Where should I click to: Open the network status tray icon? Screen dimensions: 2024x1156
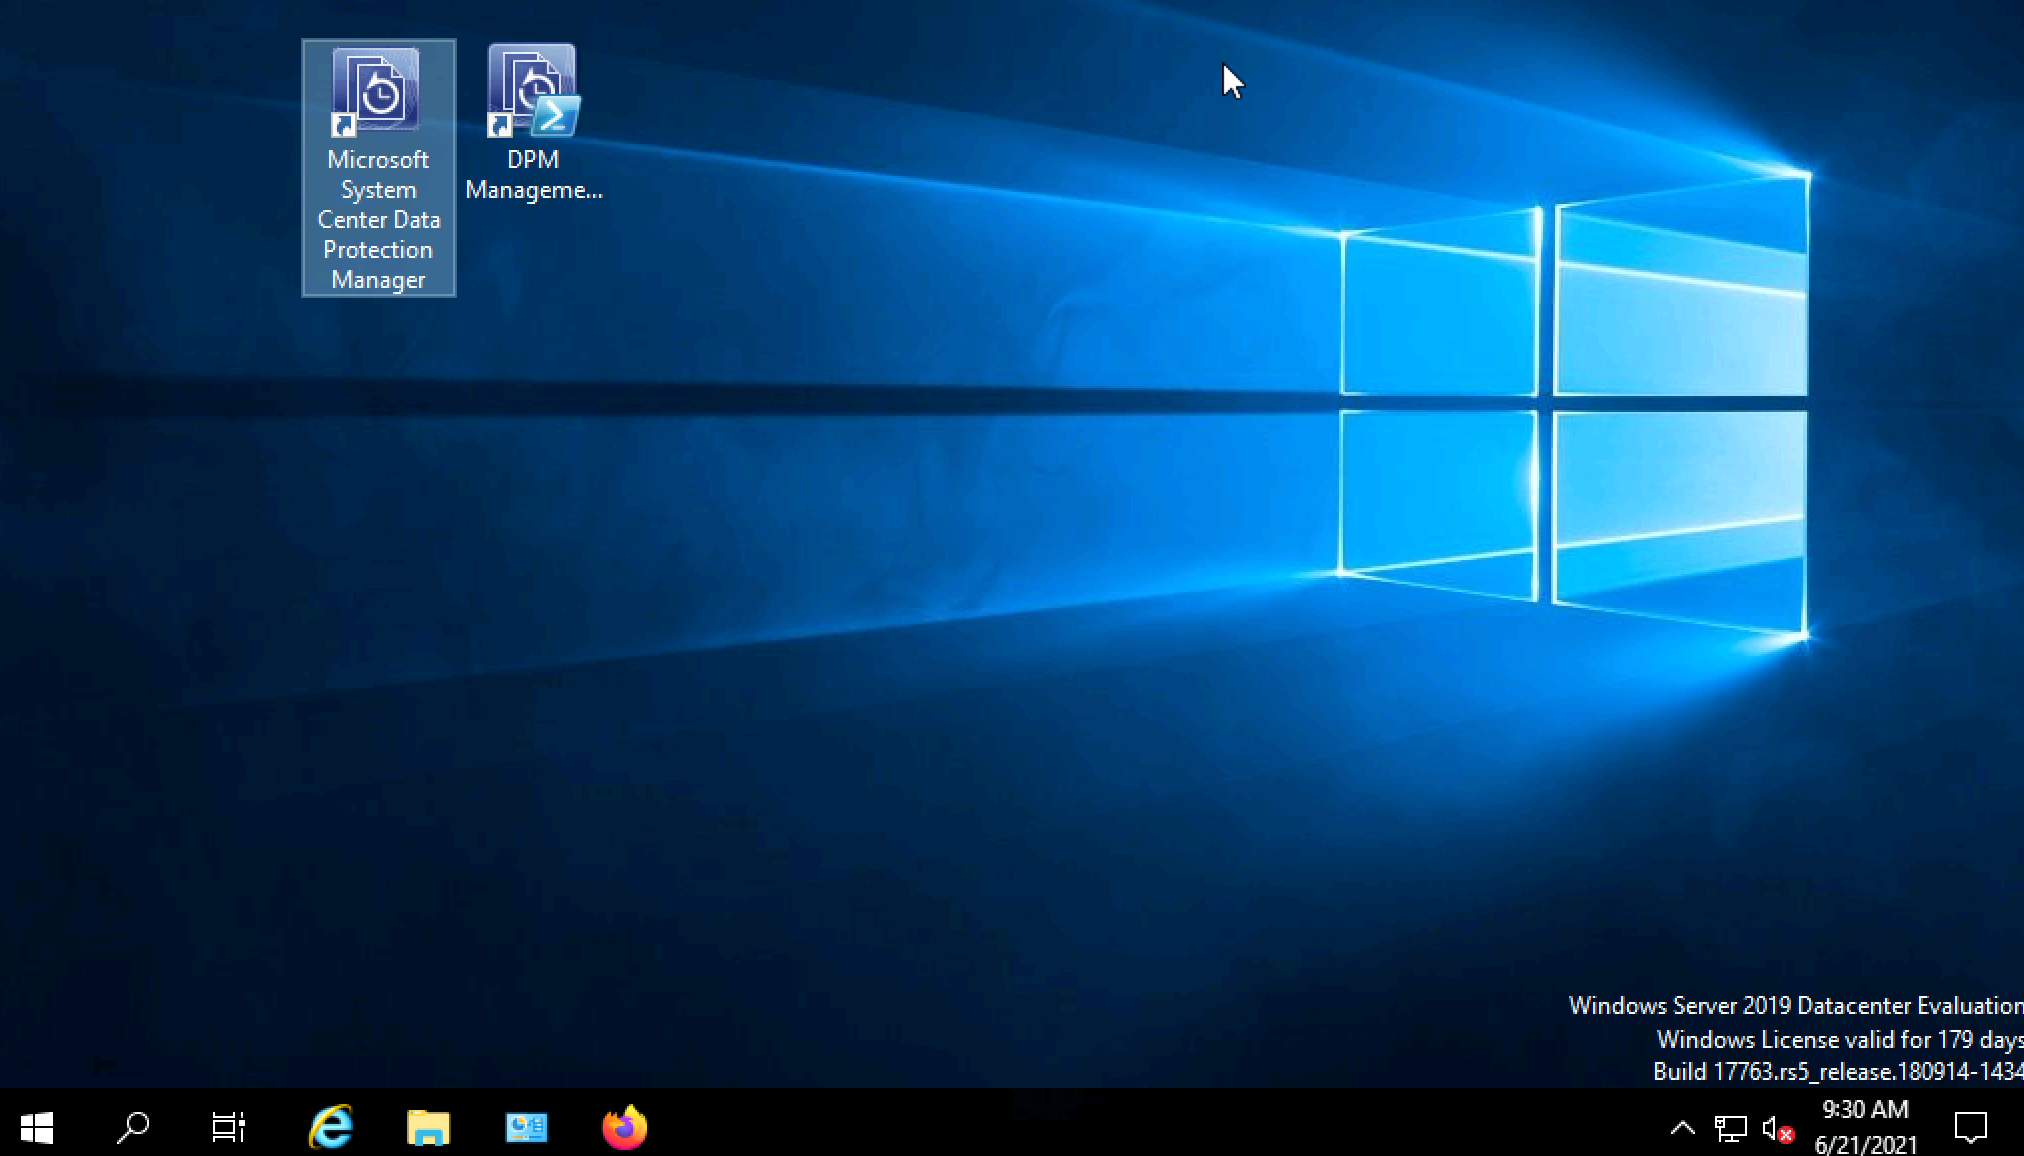pyautogui.click(x=1731, y=1128)
